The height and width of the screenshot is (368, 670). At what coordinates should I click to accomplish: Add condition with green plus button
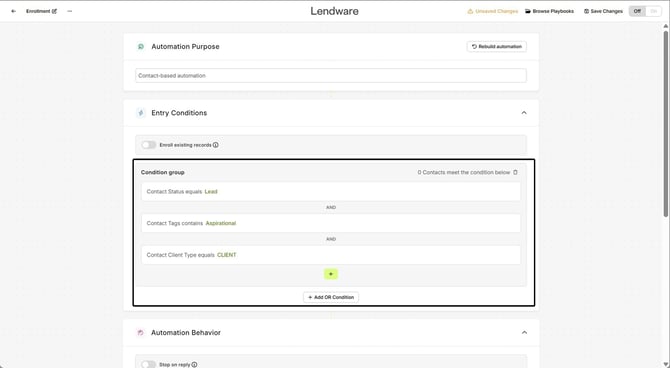pyautogui.click(x=331, y=274)
